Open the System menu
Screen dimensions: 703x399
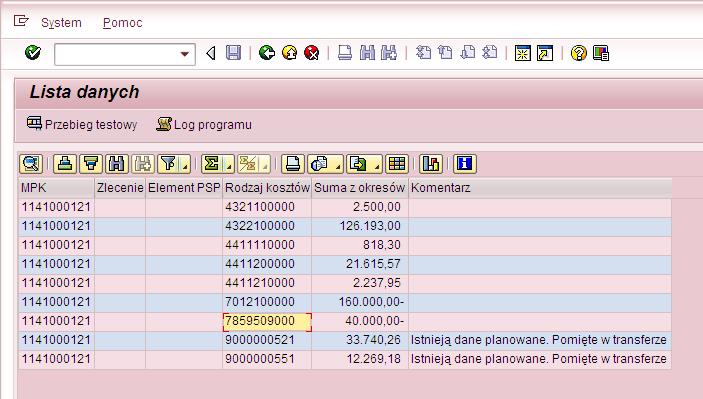click(x=61, y=23)
